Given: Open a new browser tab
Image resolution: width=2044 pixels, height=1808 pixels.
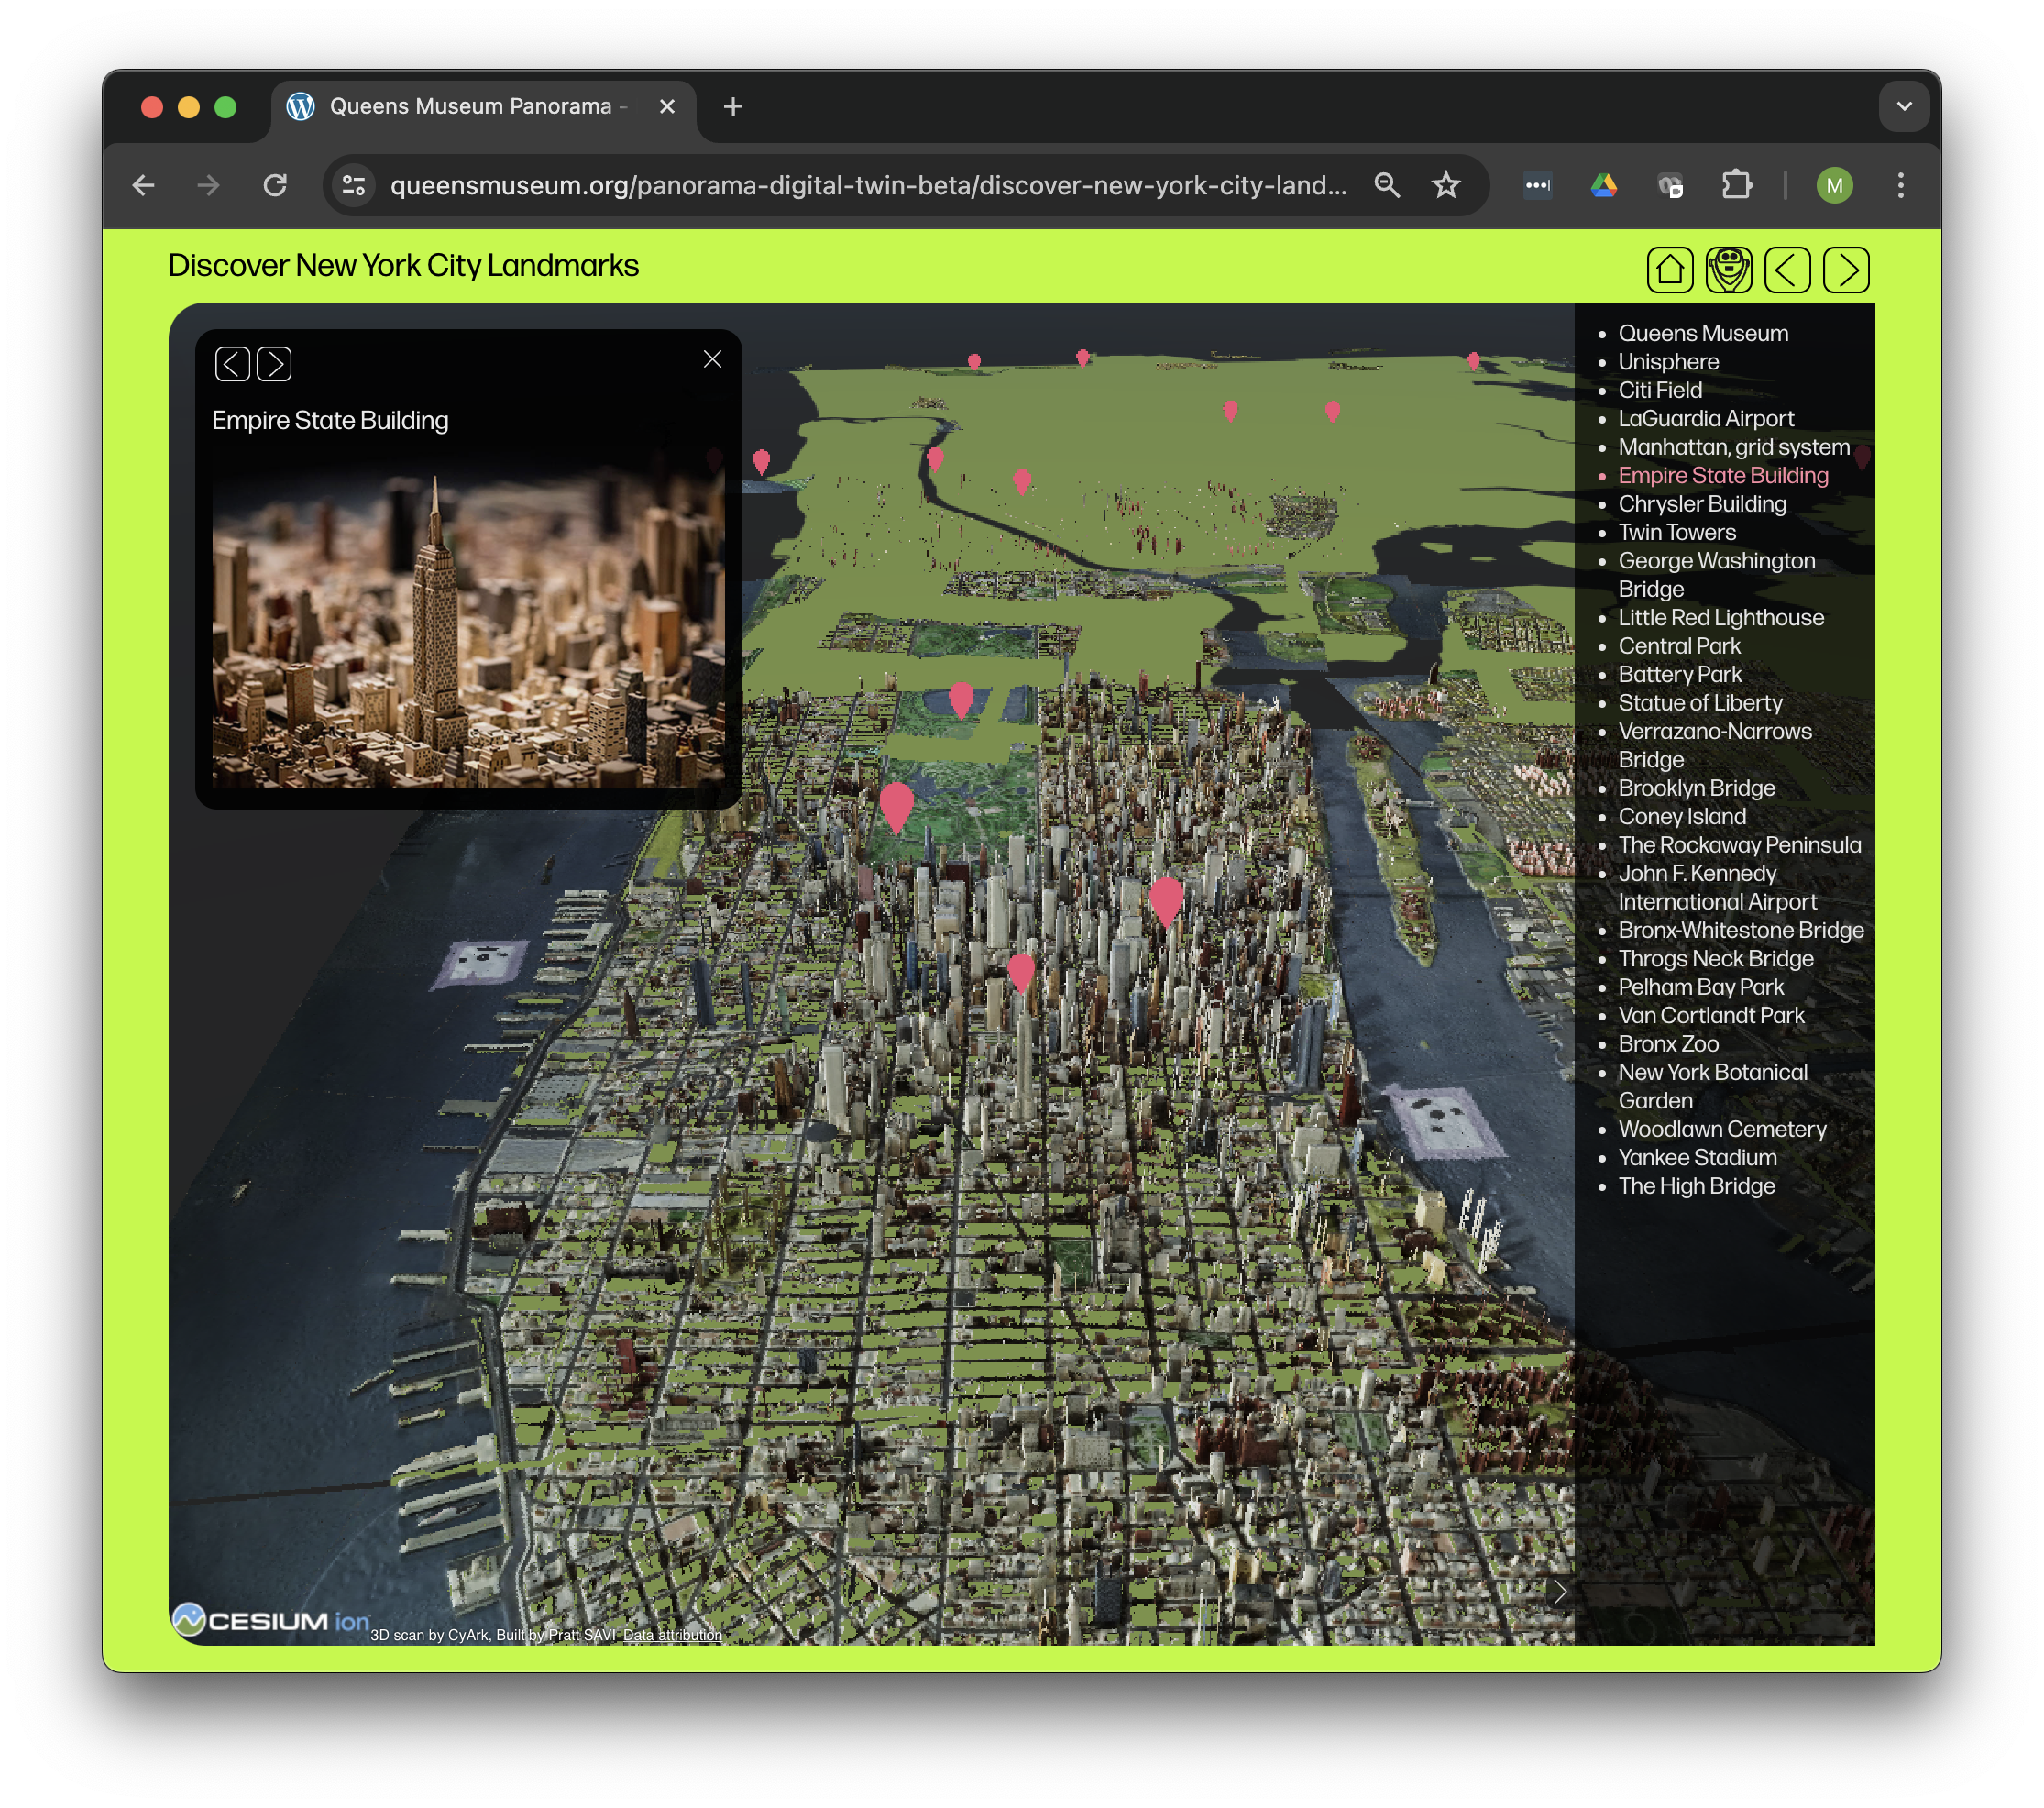Looking at the screenshot, I should (x=733, y=106).
